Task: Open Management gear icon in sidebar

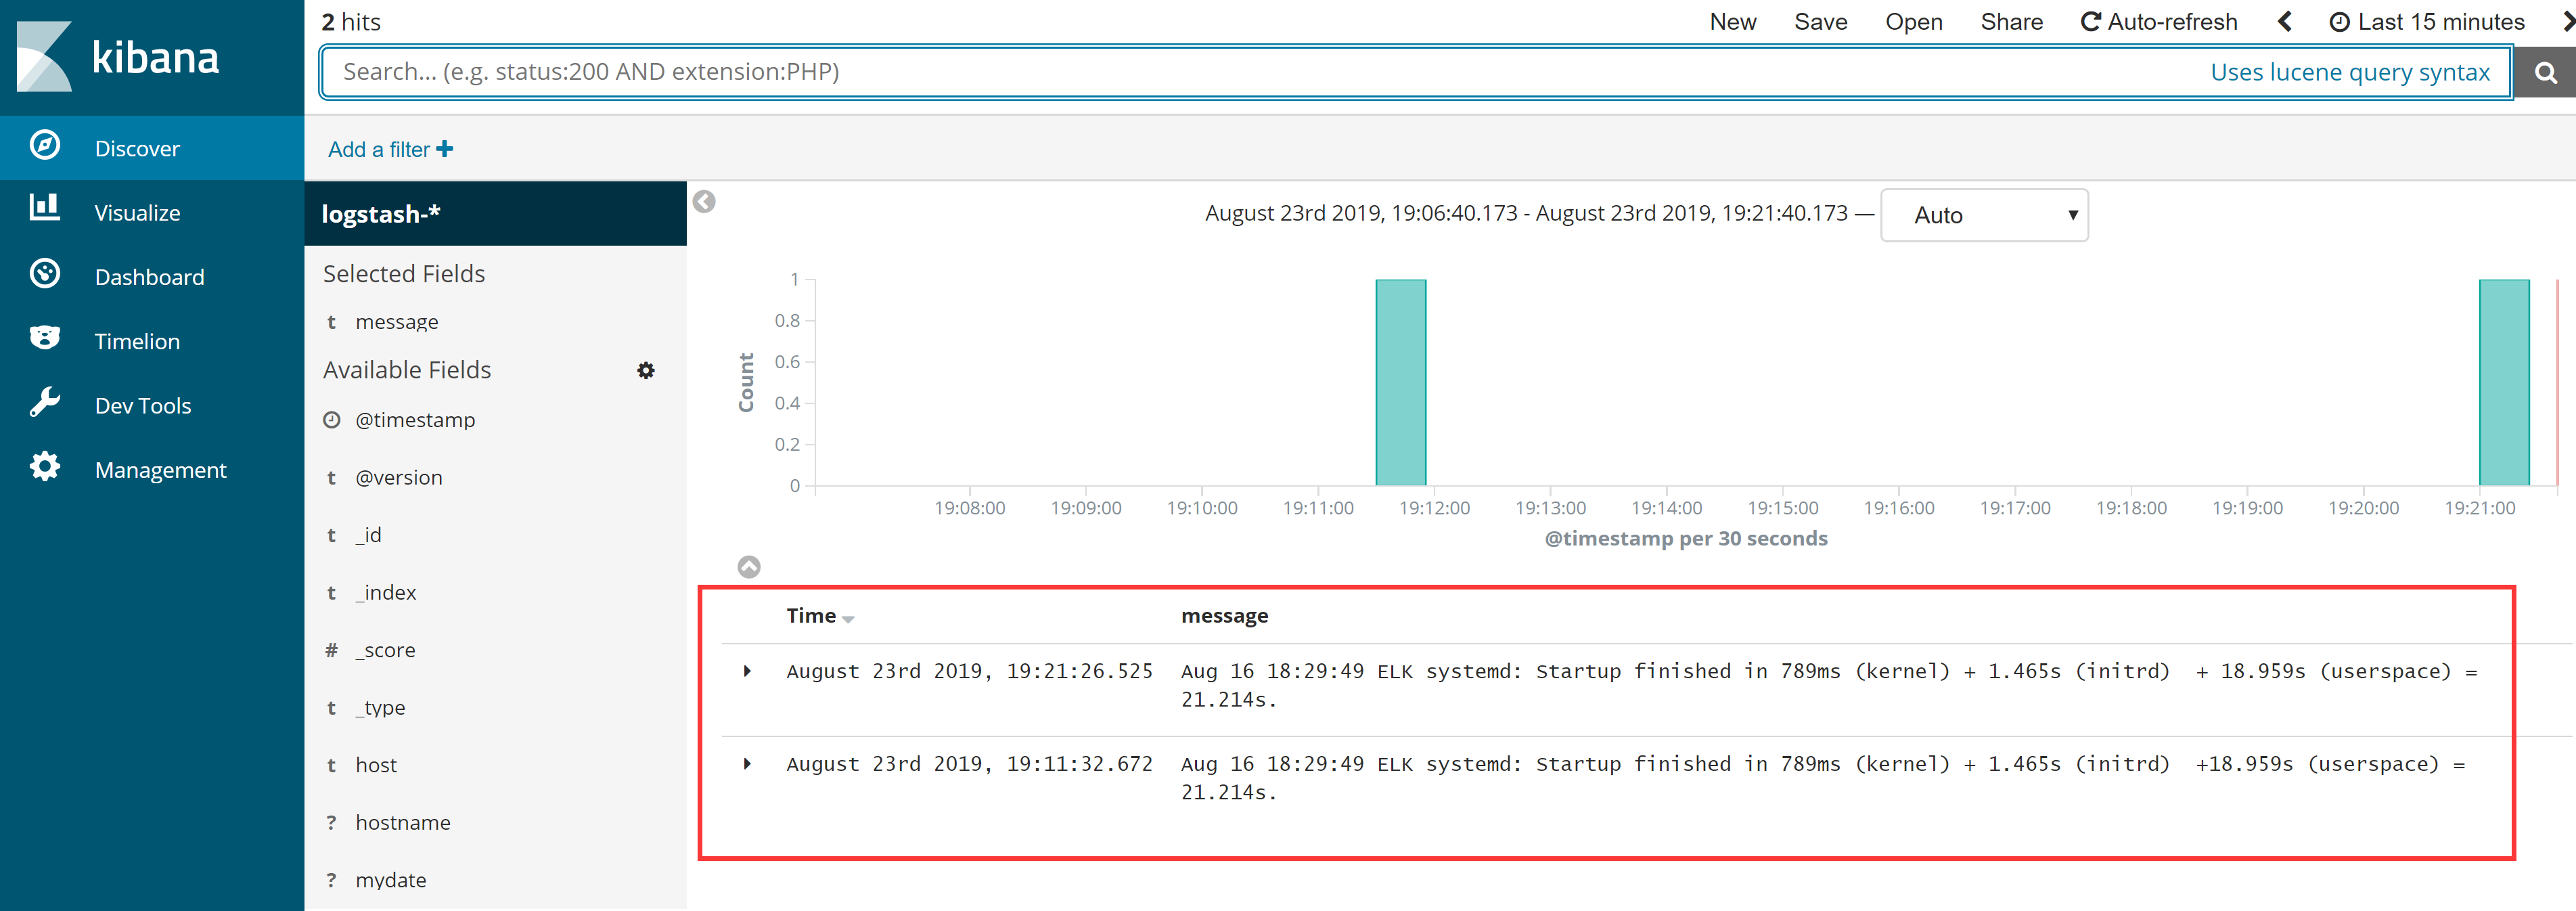Action: pyautogui.click(x=45, y=467)
